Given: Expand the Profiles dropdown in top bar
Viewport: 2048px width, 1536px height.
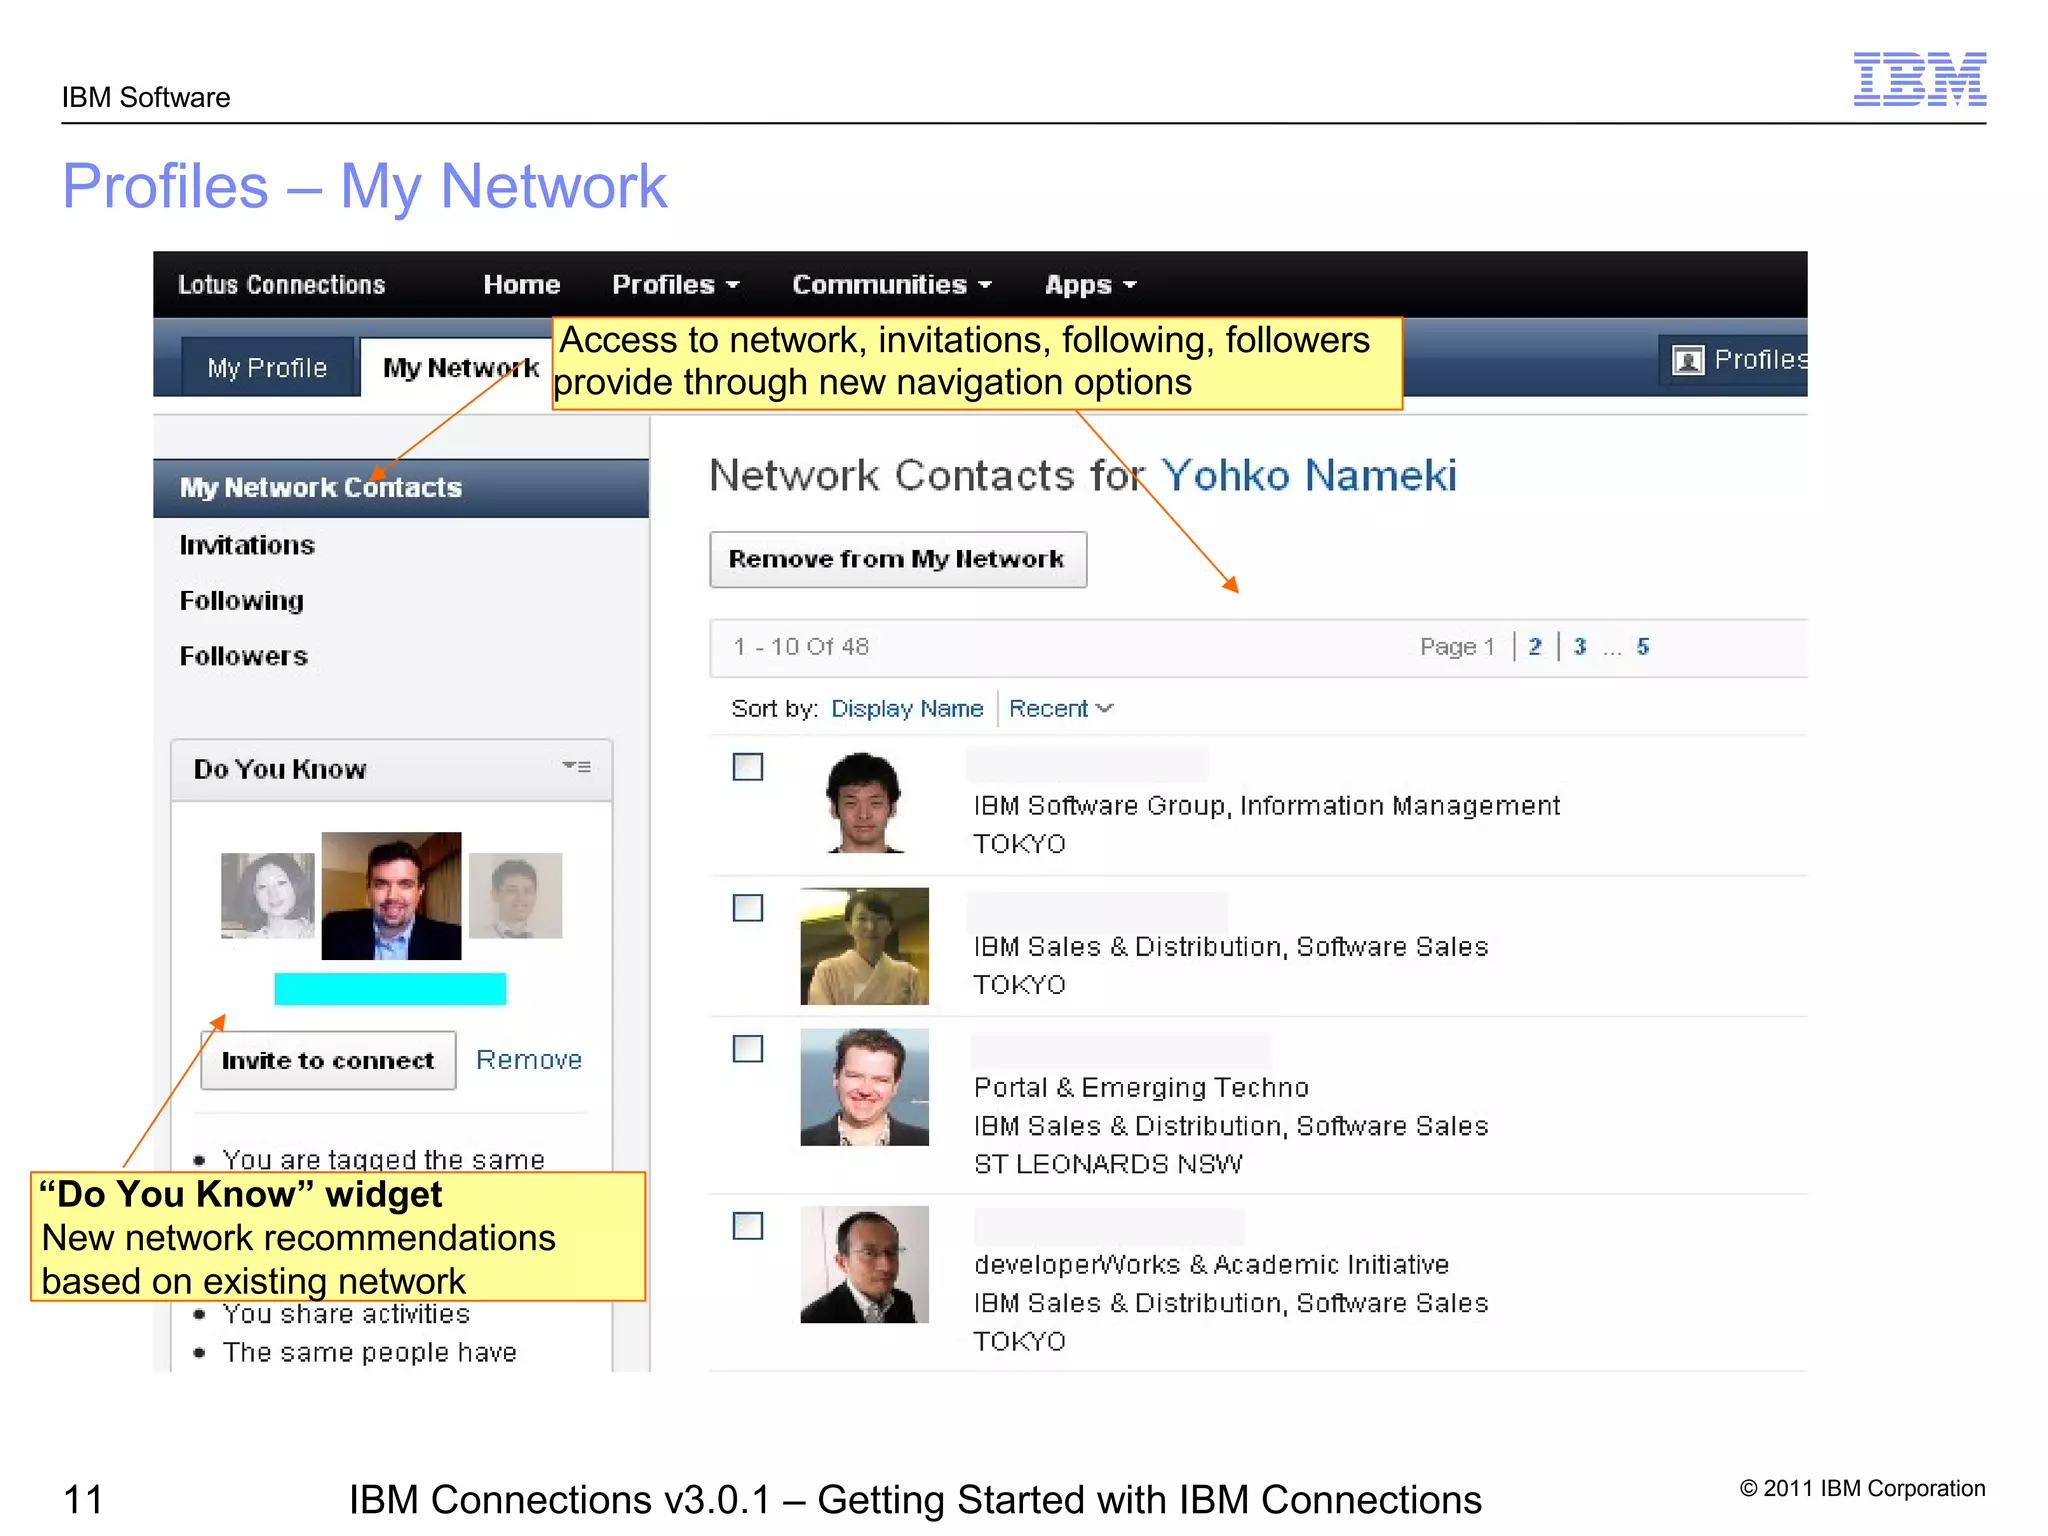Looking at the screenshot, I should tap(676, 285).
